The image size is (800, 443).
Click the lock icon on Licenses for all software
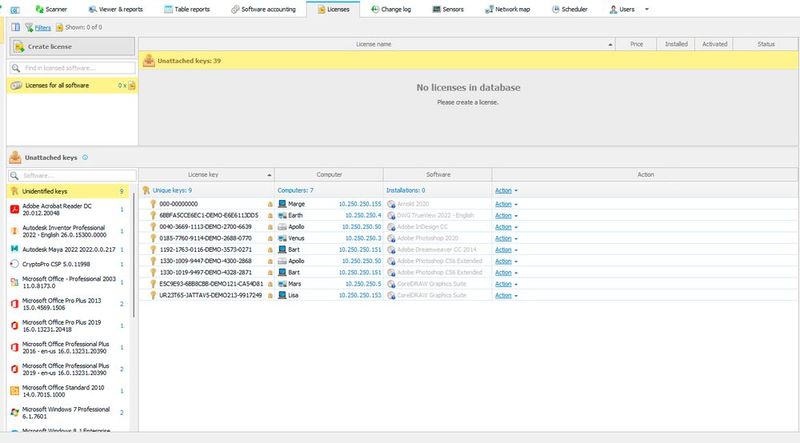click(x=130, y=86)
